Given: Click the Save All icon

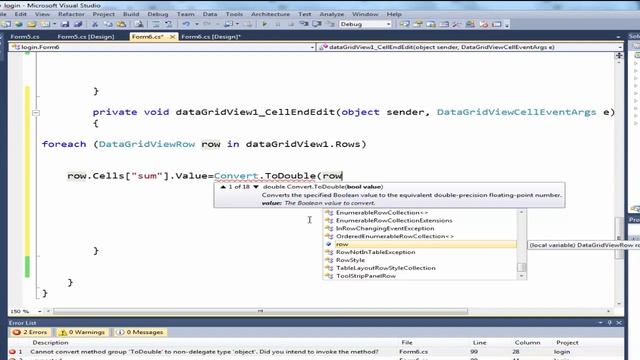Looking at the screenshot, I should pos(78,24).
